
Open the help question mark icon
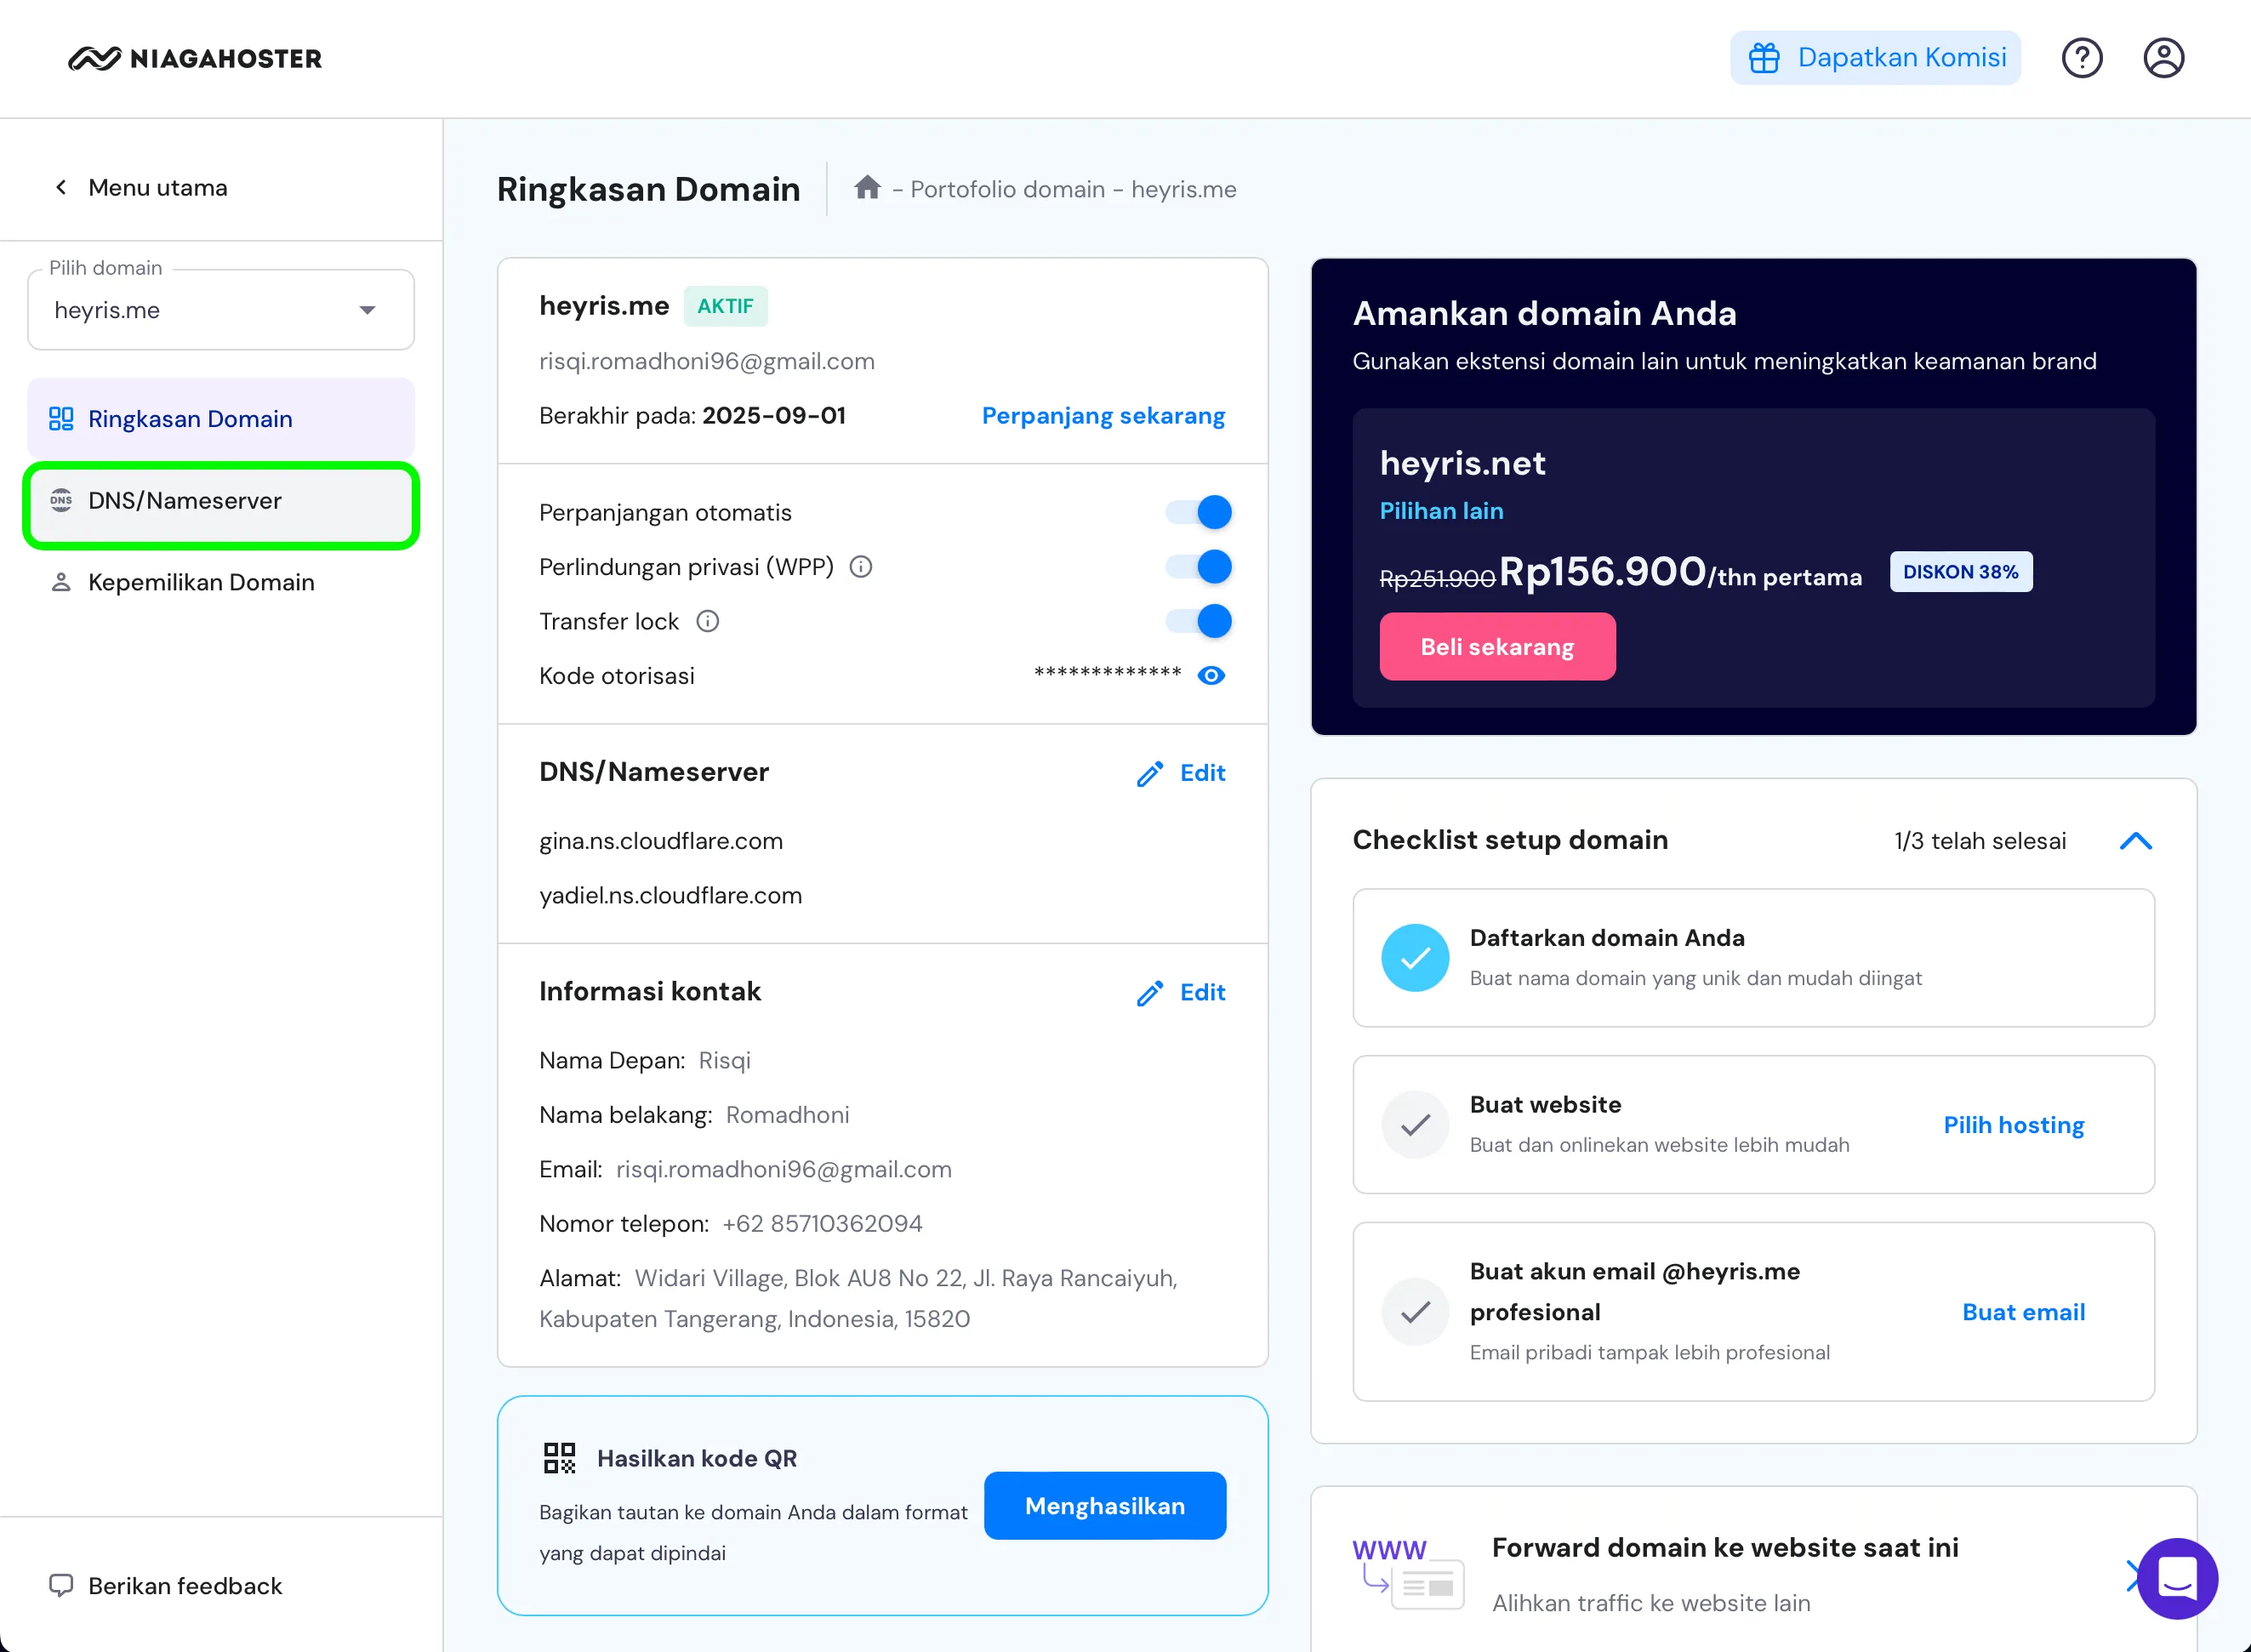click(2082, 57)
